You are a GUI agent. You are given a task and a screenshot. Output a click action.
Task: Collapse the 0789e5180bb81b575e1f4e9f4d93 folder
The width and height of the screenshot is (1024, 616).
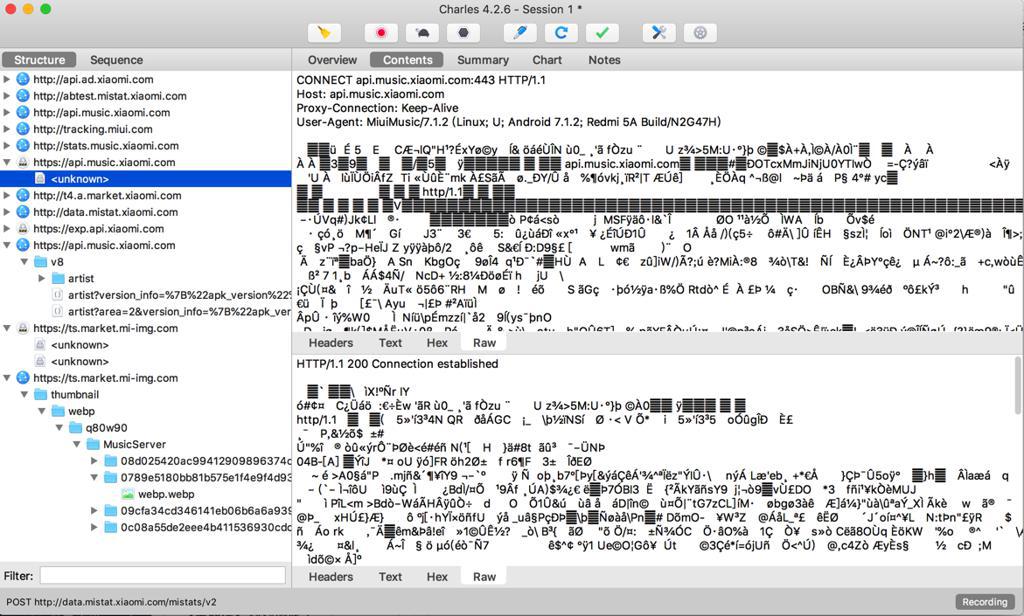tap(94, 478)
